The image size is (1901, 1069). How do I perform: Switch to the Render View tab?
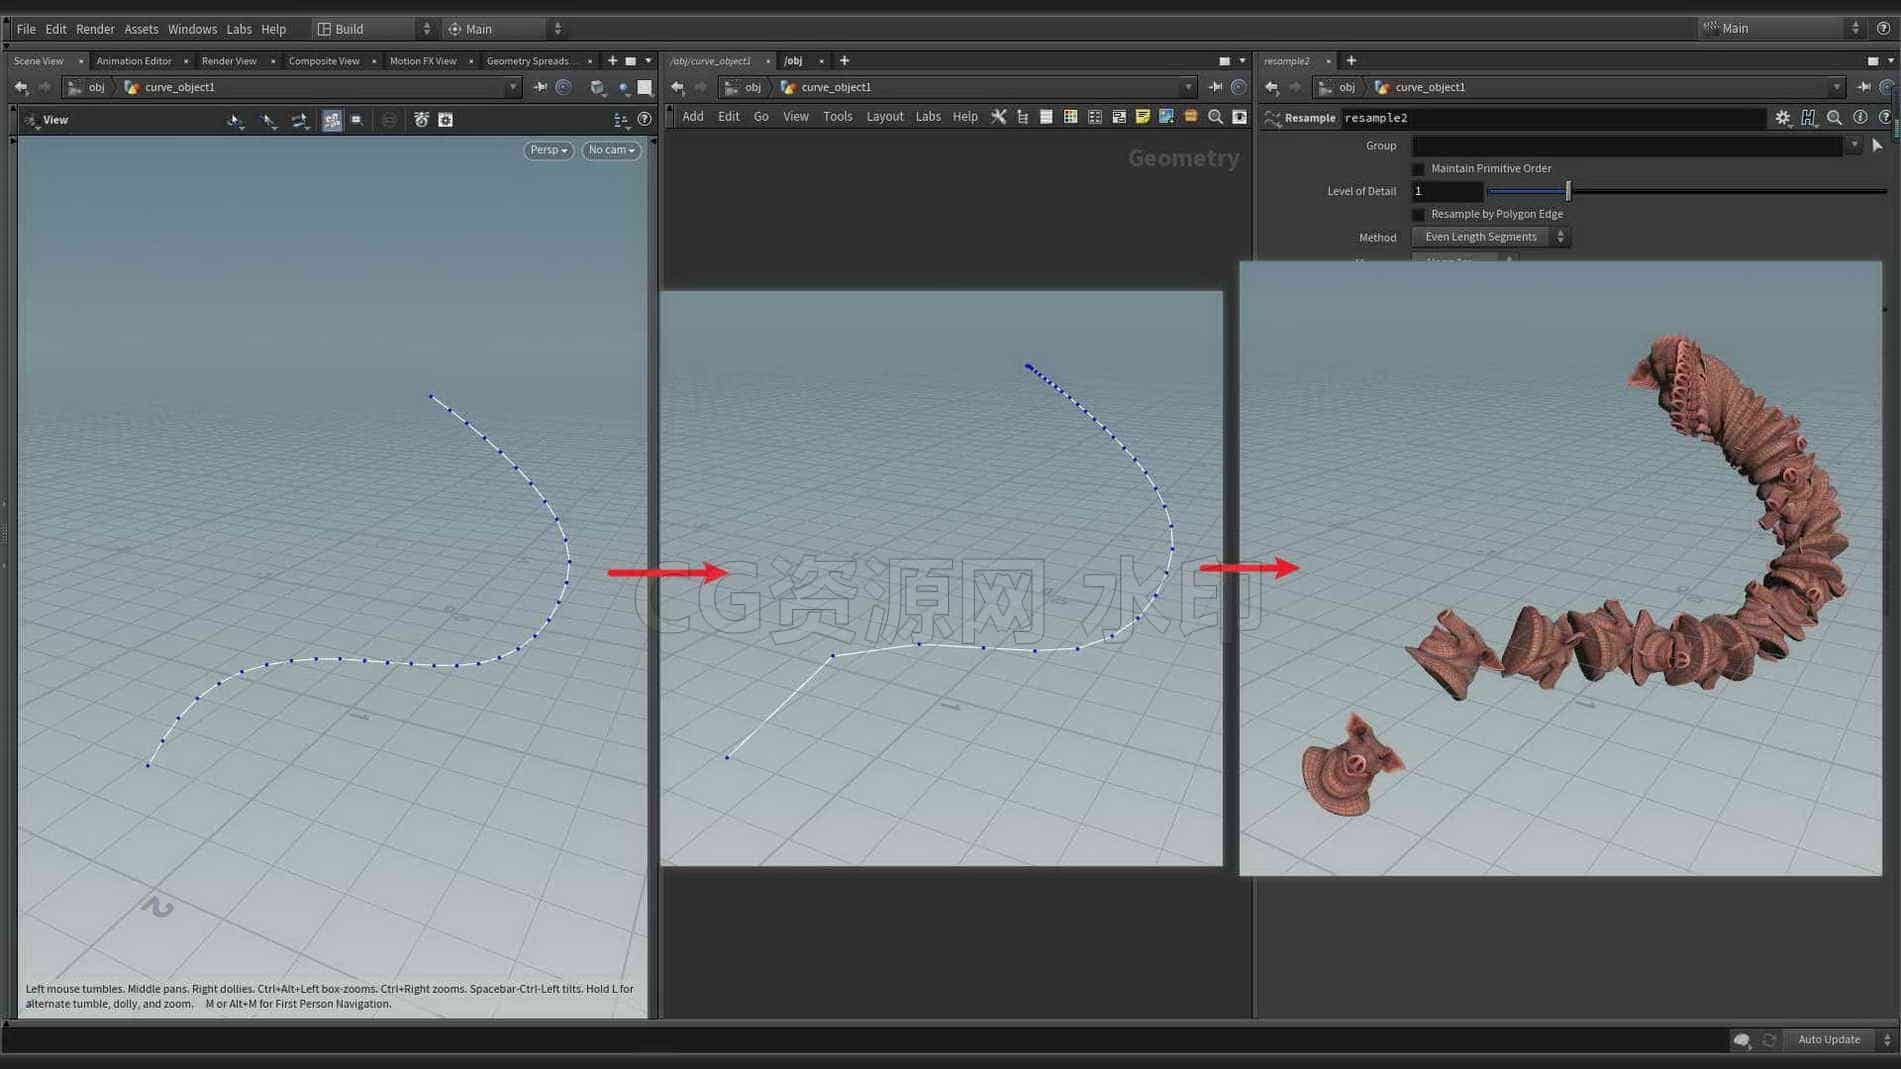pyautogui.click(x=229, y=61)
